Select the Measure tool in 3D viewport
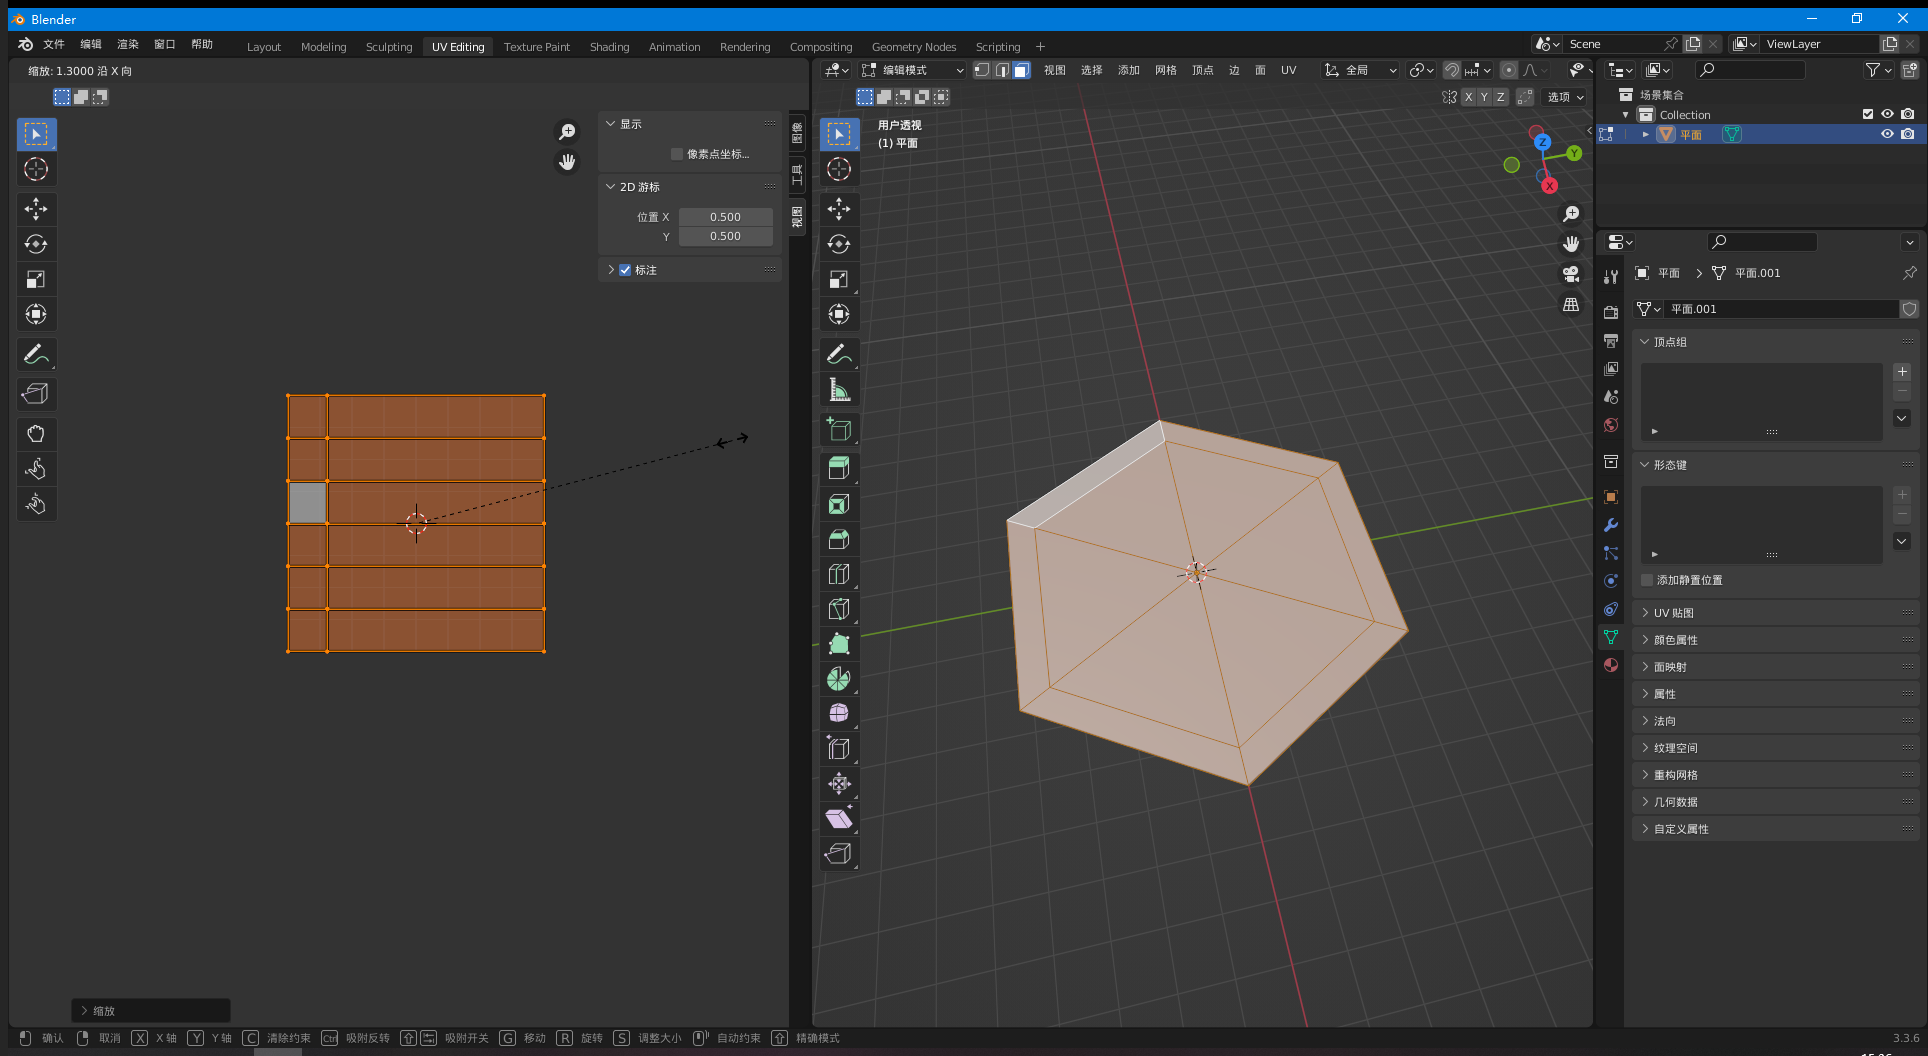 coord(839,390)
